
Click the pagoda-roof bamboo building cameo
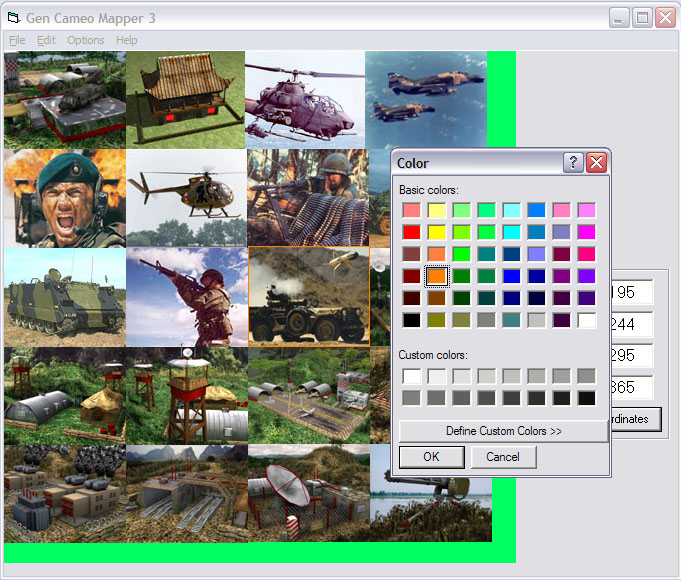coord(186,100)
